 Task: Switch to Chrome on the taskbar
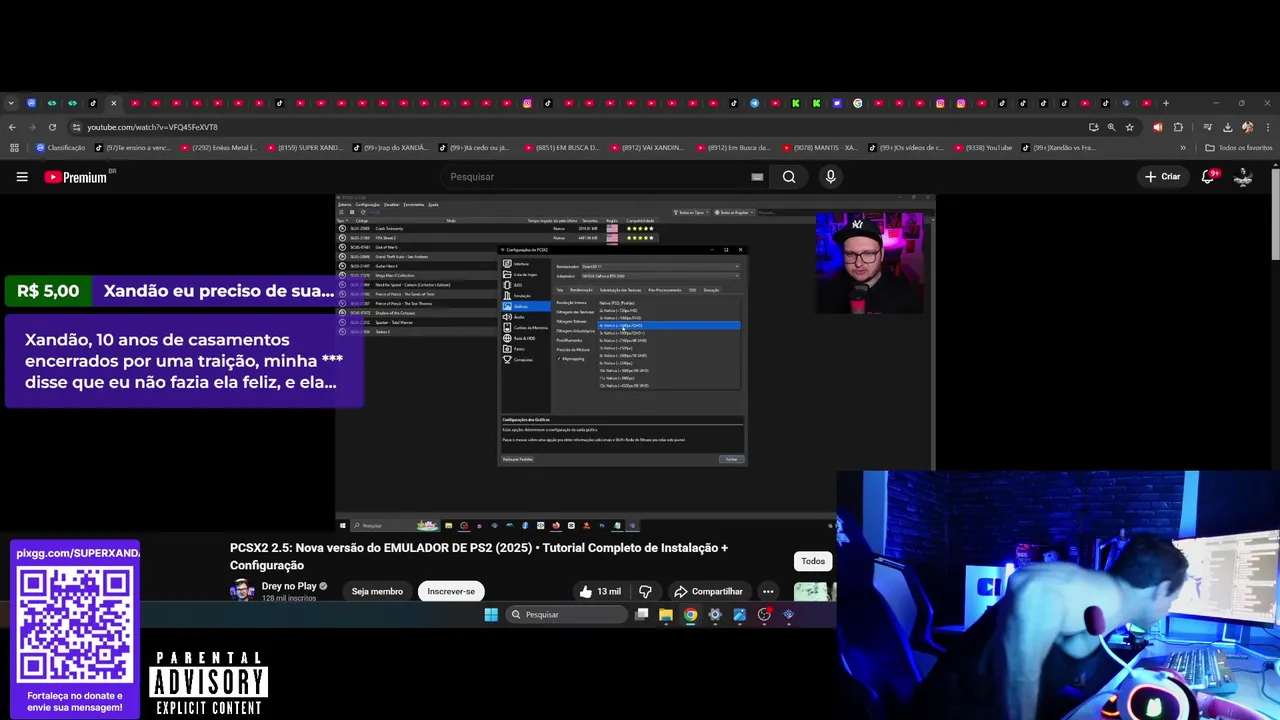[690, 614]
